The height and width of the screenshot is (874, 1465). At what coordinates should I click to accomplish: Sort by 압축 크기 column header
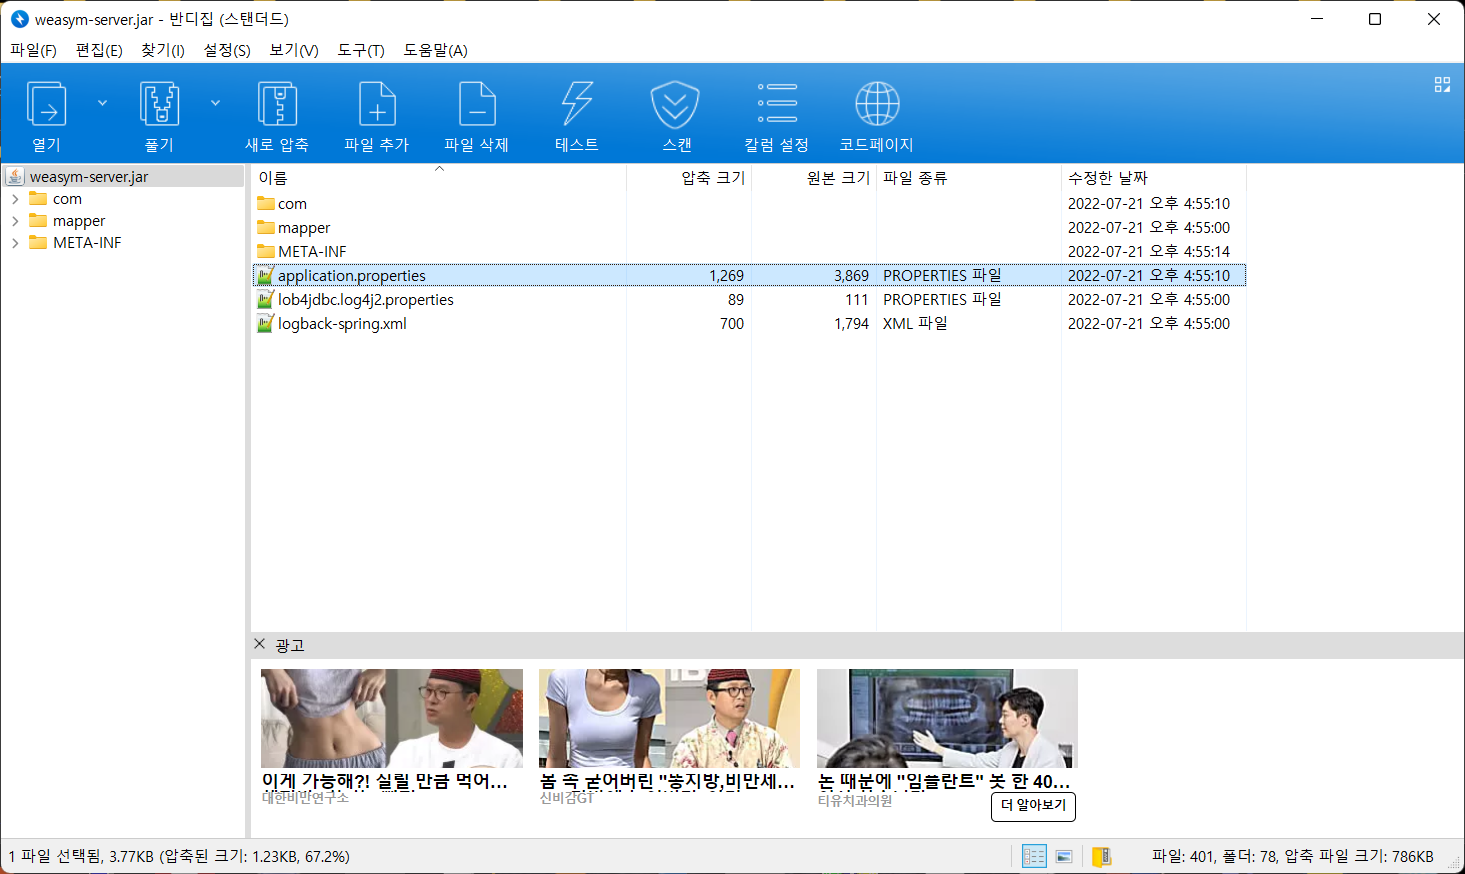712,177
